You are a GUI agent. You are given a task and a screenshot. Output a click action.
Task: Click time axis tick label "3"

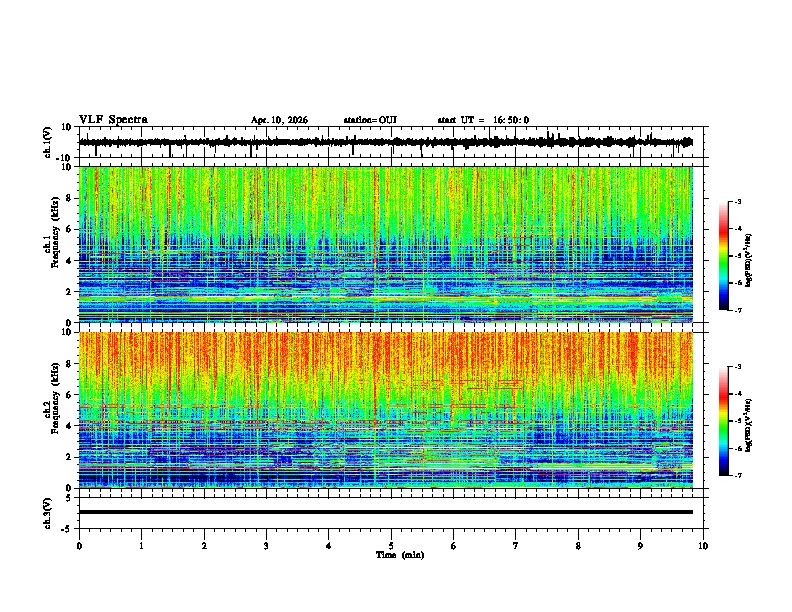(x=266, y=546)
